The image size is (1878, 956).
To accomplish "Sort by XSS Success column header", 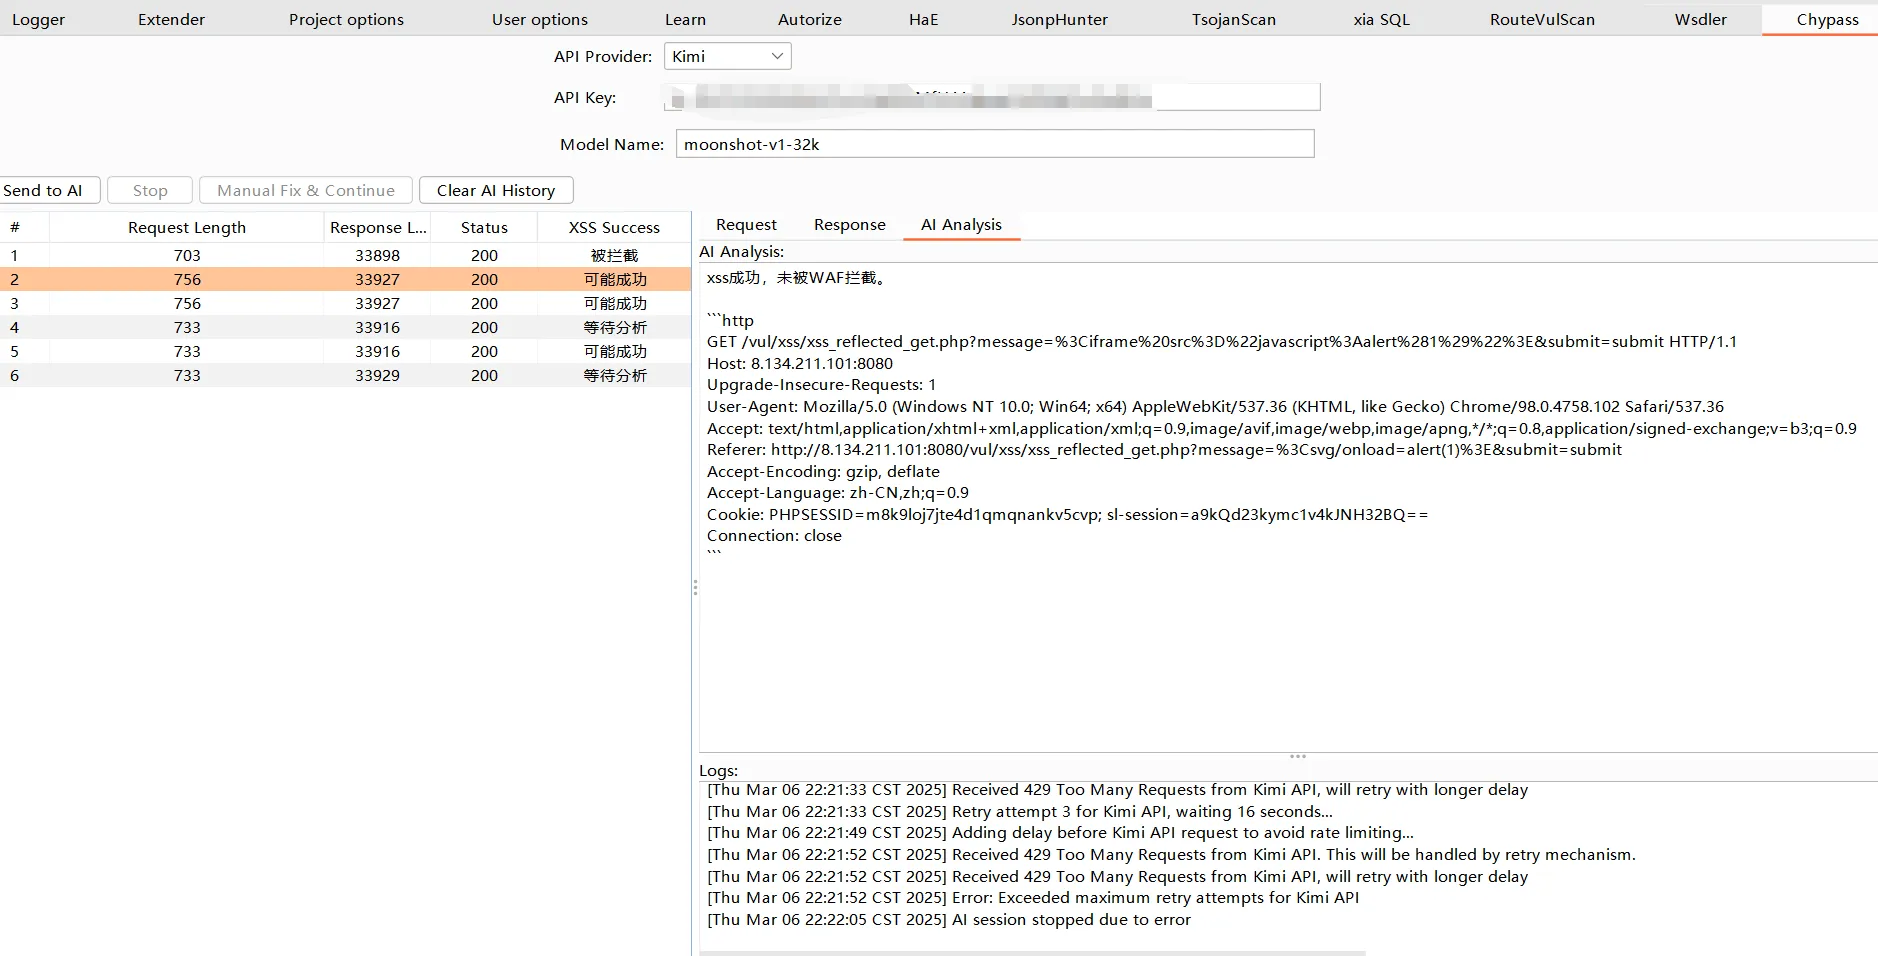I will (x=614, y=228).
